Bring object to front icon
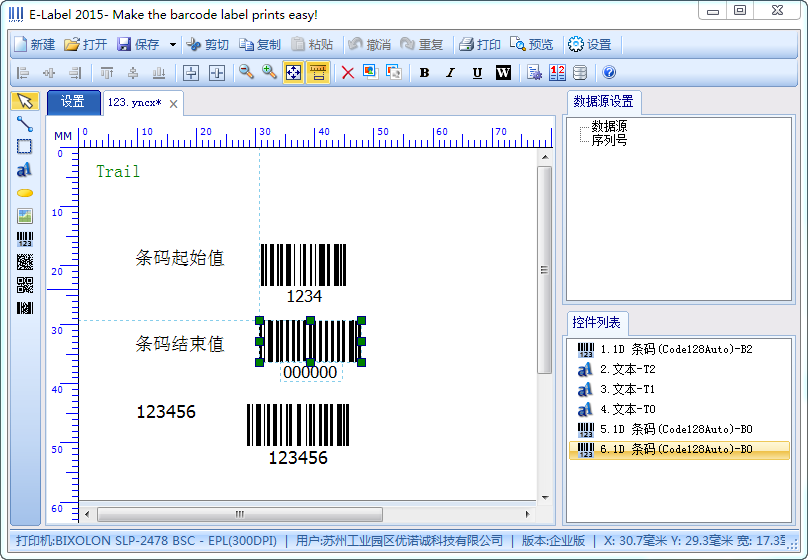 pos(371,72)
